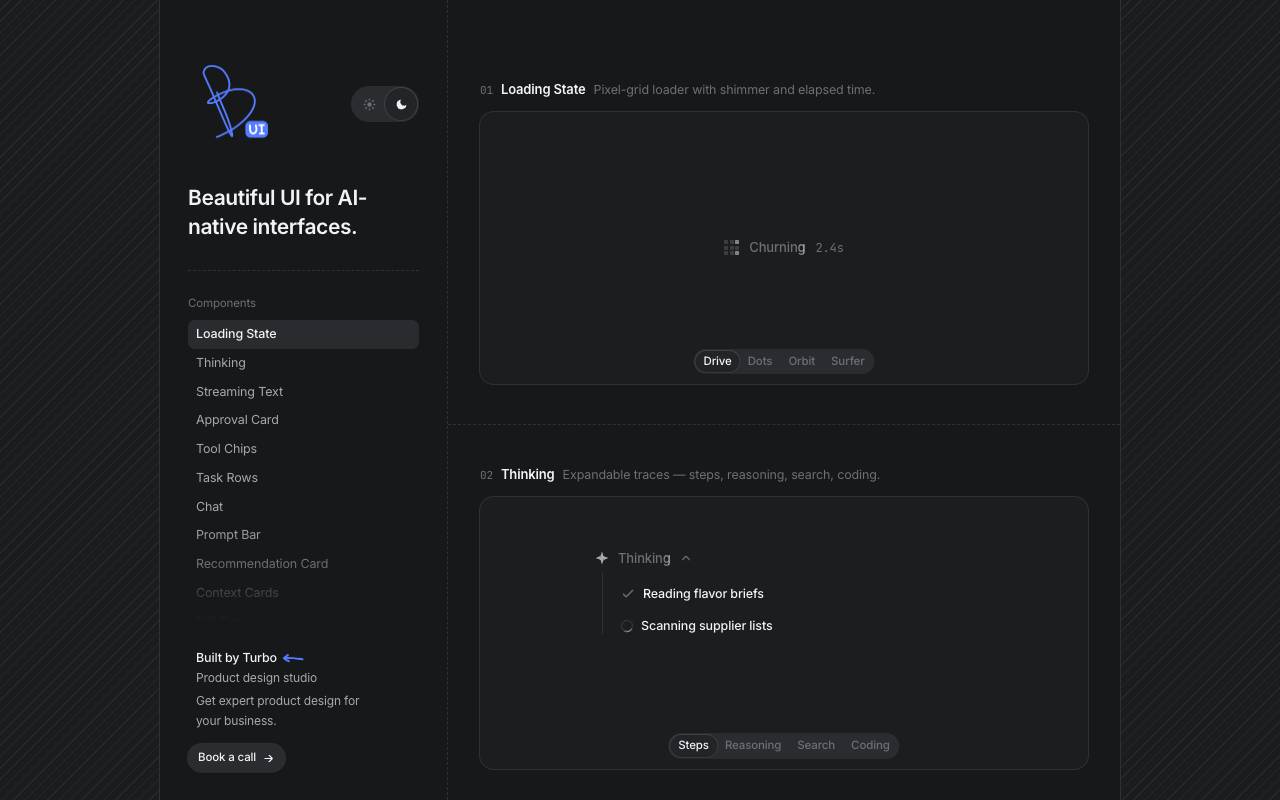Click the Reading flavor briefs step
Image resolution: width=1280 pixels, height=800 pixels.
[x=703, y=594]
